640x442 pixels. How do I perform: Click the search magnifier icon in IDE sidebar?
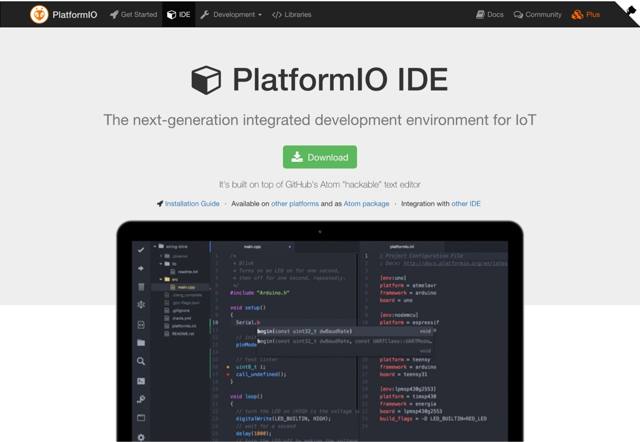point(141,361)
